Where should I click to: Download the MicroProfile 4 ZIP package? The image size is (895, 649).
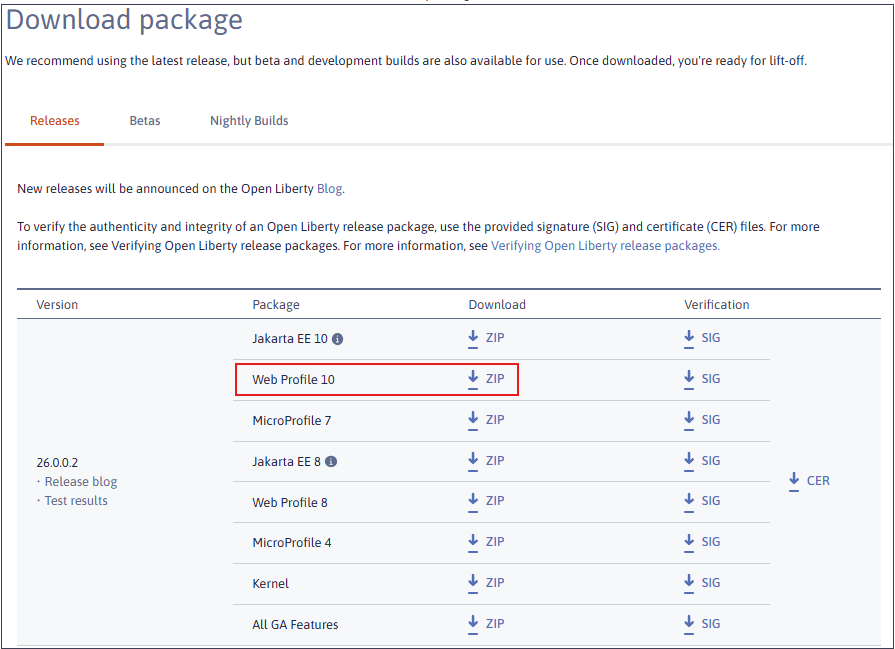point(486,542)
